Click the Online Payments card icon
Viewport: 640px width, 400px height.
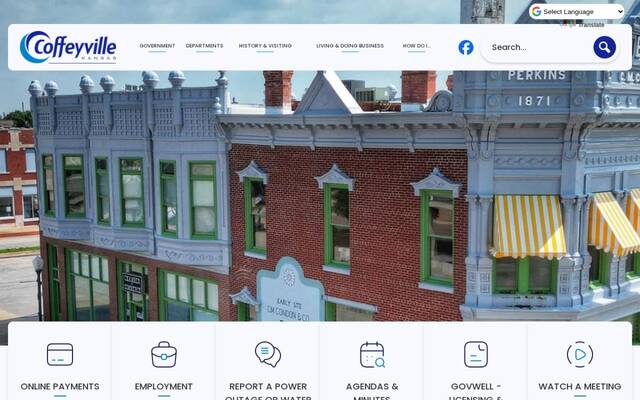tap(60, 354)
